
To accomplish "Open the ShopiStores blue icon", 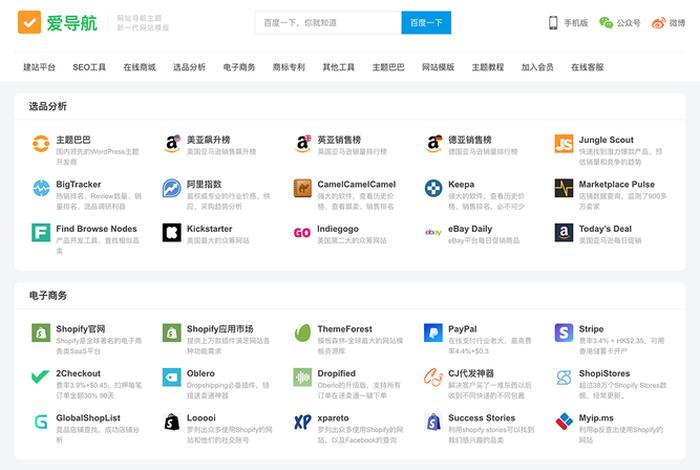I will (x=564, y=377).
